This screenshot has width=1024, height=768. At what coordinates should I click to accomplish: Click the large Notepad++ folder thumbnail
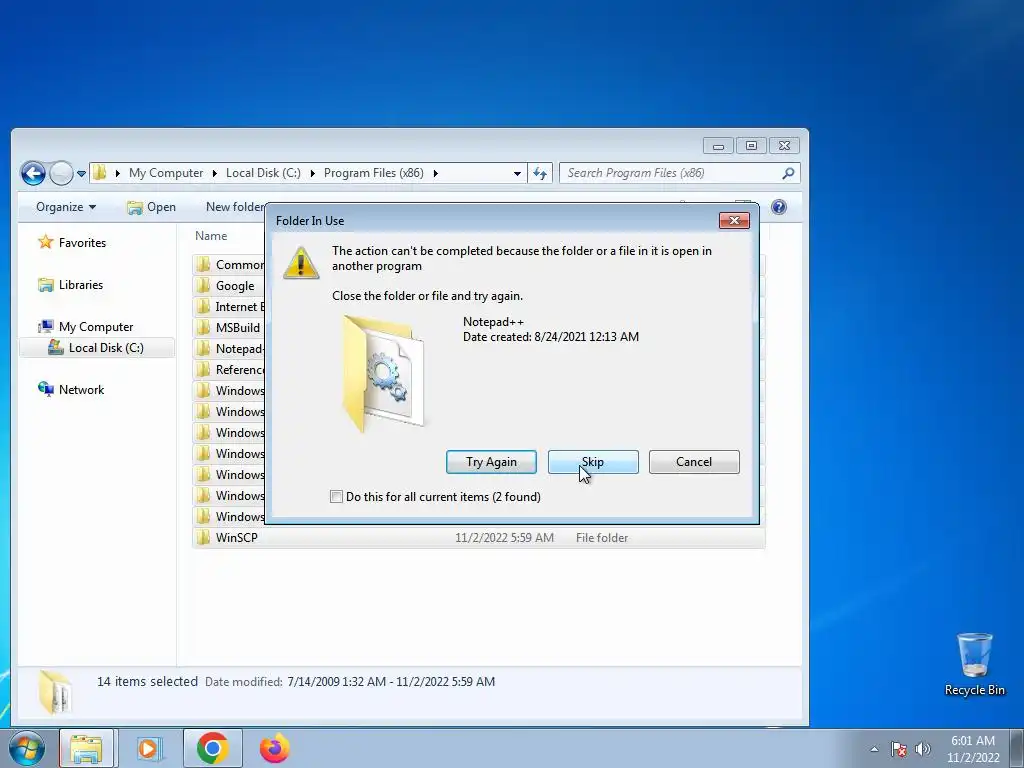coord(383,374)
